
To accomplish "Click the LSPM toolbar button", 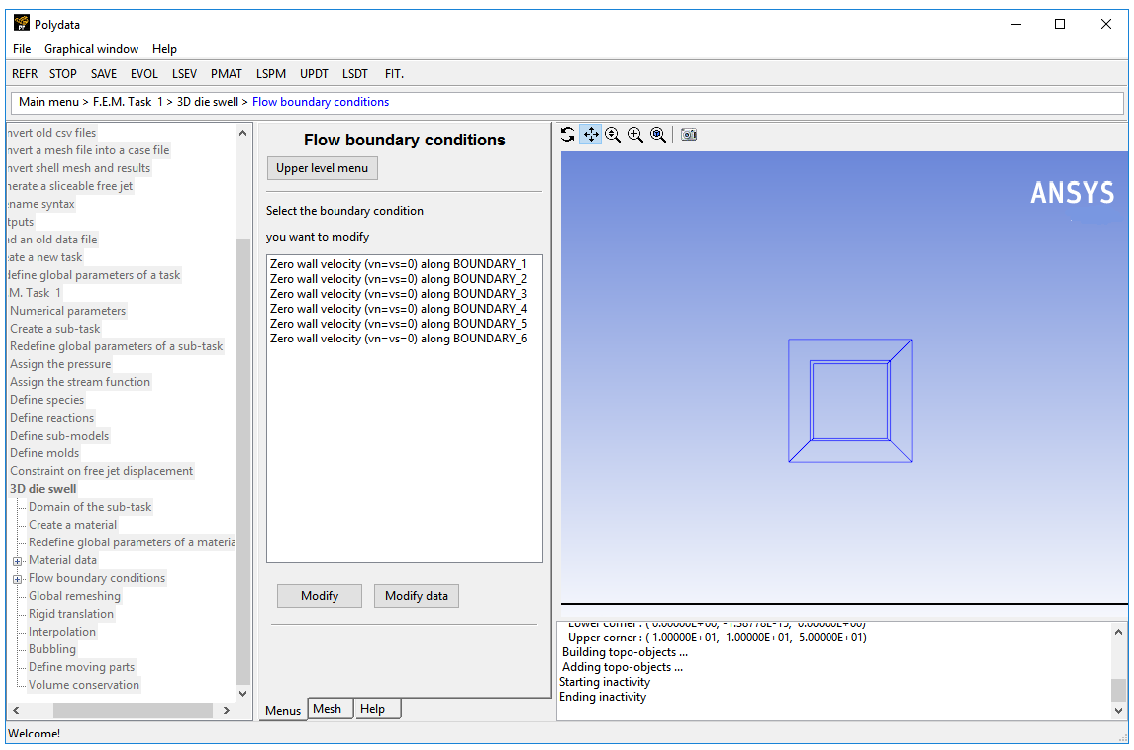I will (x=270, y=74).
